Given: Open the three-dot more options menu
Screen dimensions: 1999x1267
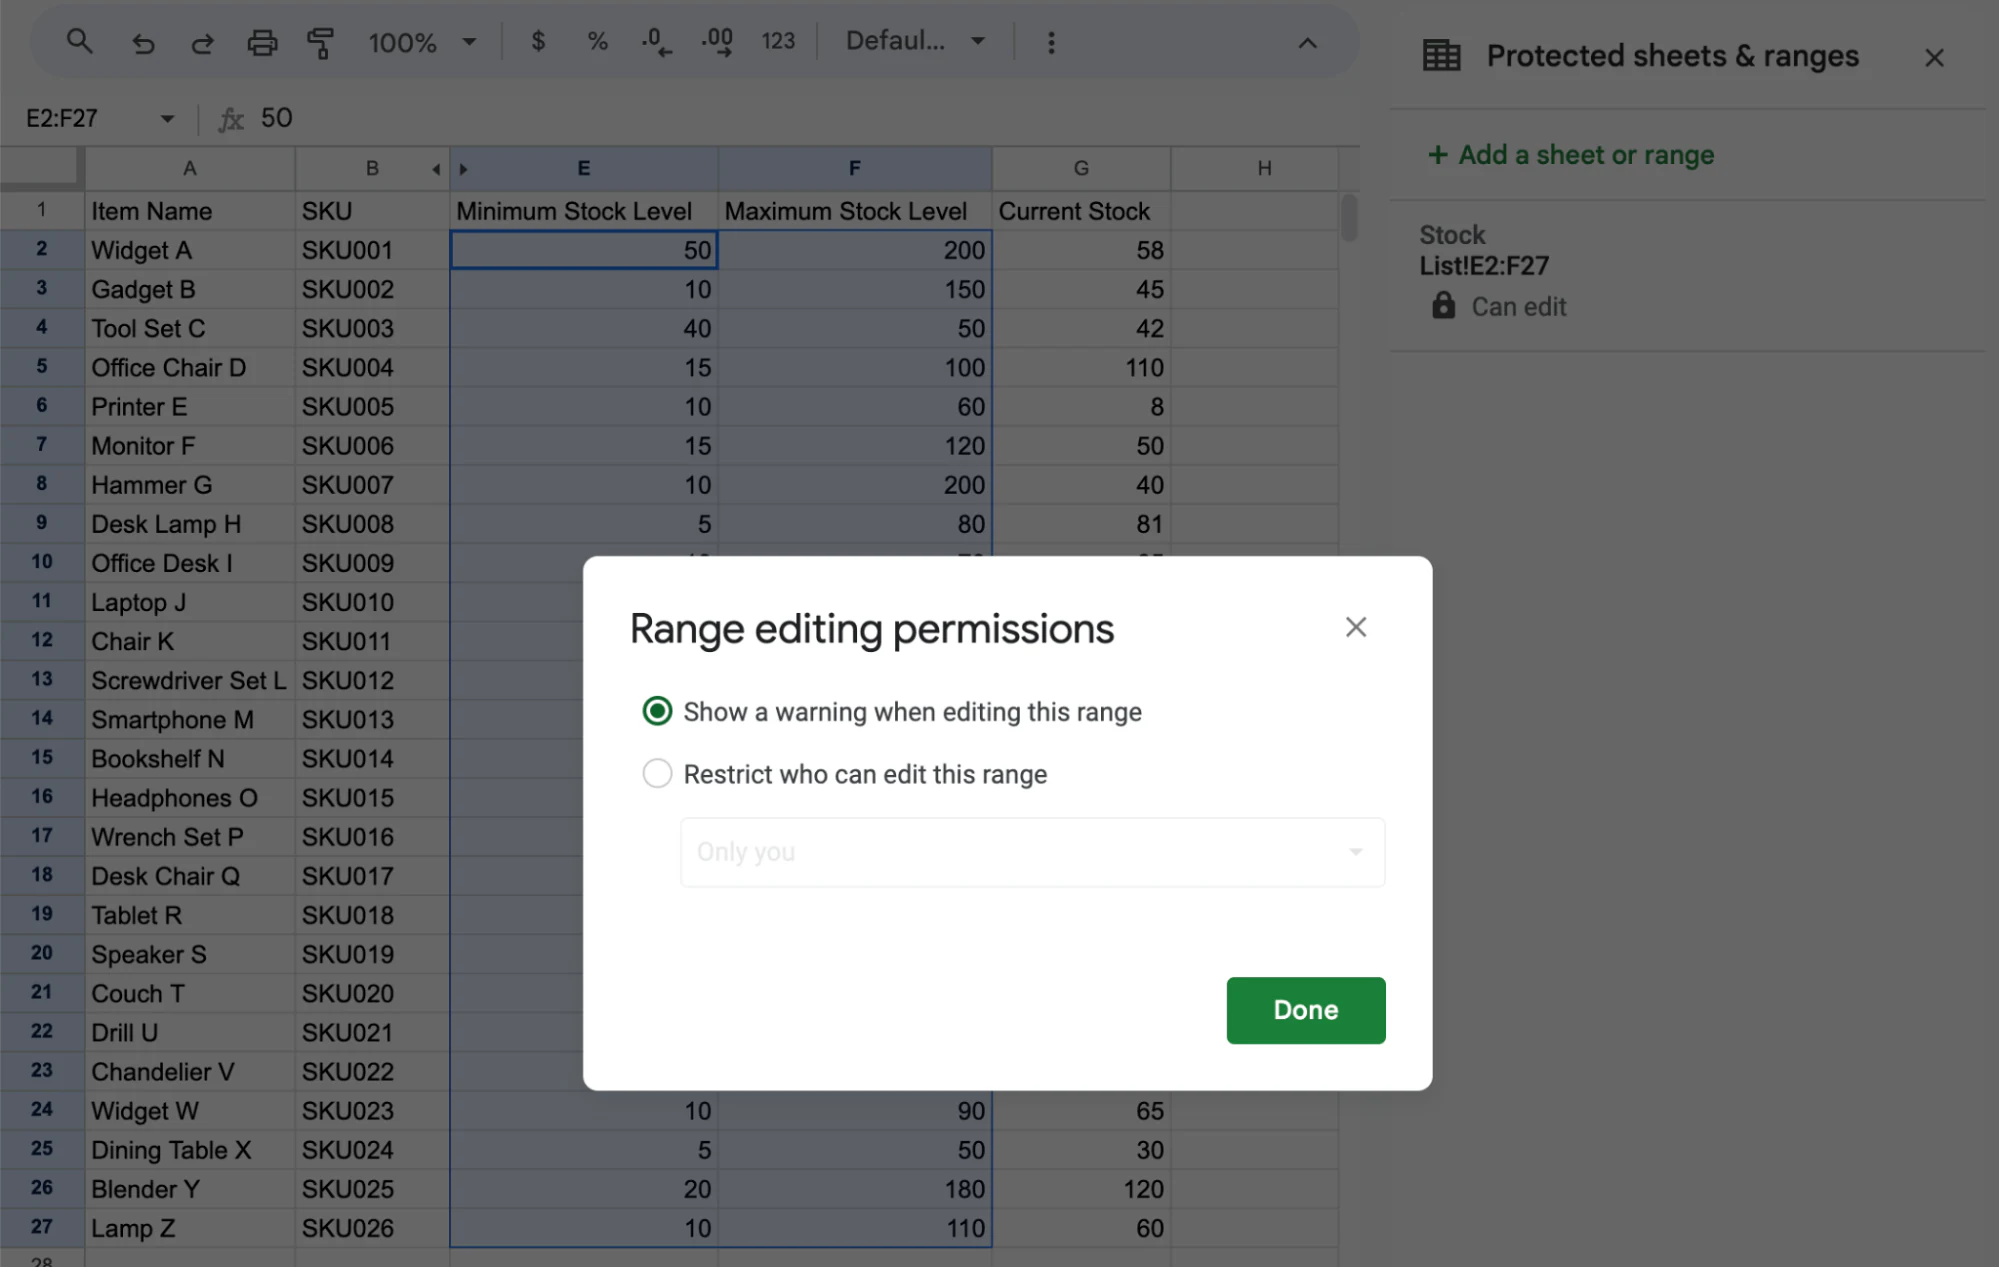Looking at the screenshot, I should [x=1051, y=42].
